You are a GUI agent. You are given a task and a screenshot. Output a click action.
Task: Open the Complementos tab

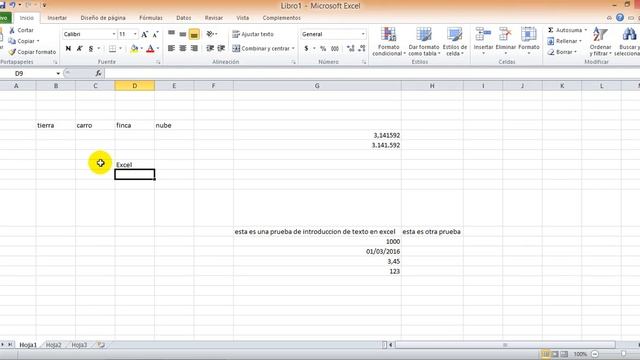(281, 18)
